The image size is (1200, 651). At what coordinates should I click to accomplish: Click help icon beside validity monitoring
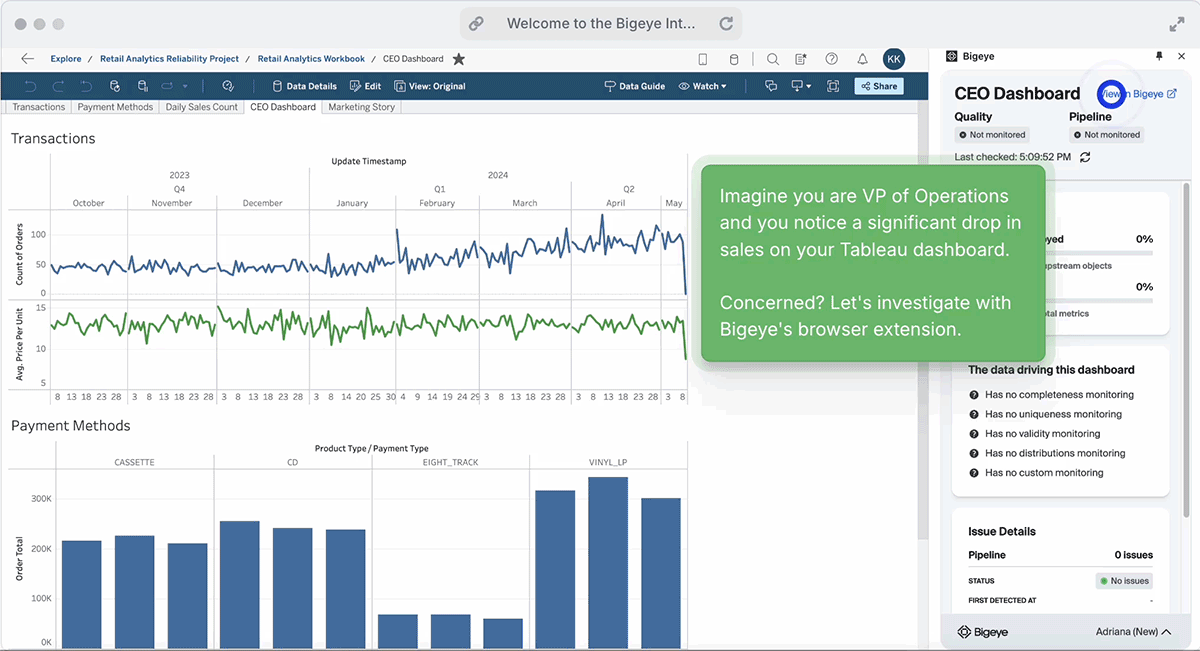[974, 434]
